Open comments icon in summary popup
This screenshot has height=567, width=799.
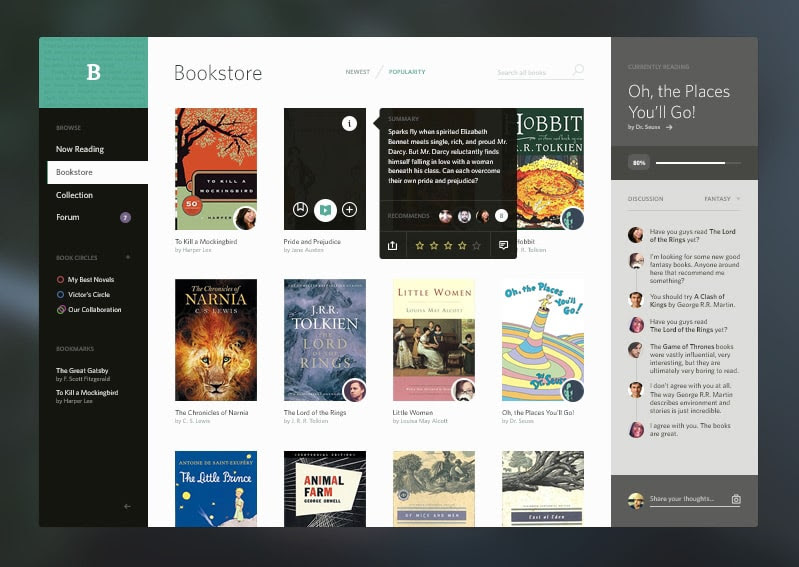(503, 246)
